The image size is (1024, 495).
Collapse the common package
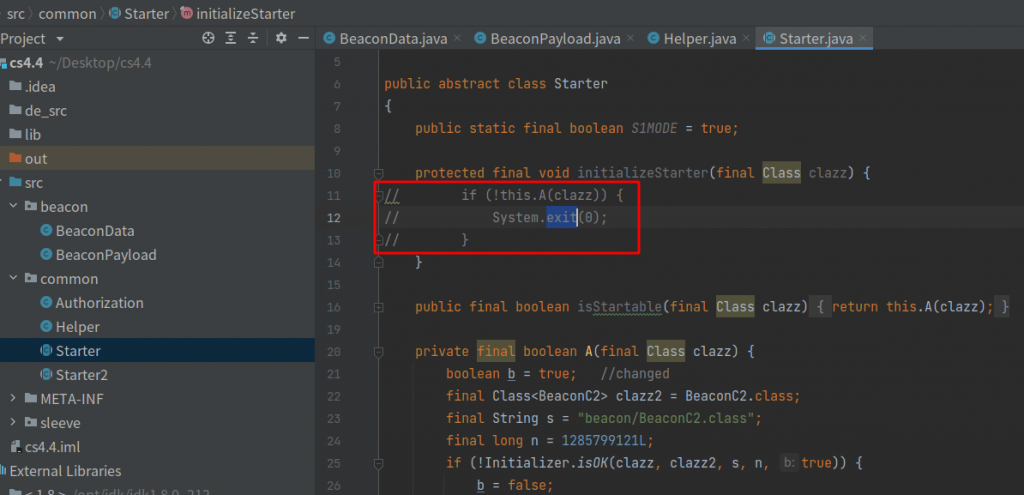[13, 279]
